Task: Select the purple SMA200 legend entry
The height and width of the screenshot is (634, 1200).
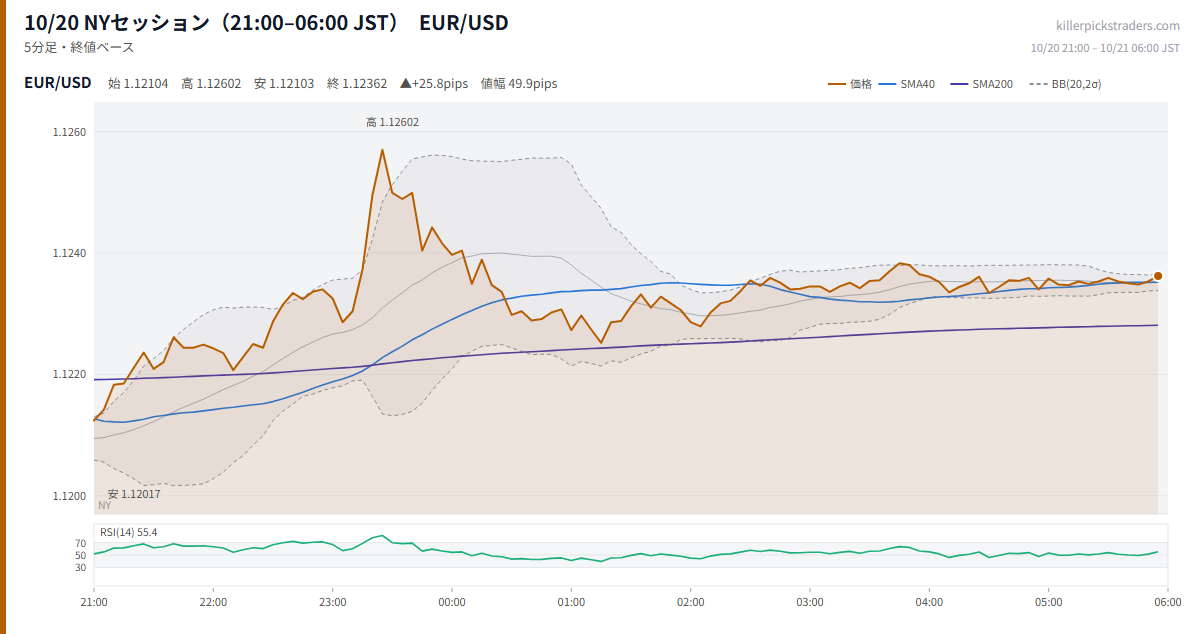Action: point(982,84)
